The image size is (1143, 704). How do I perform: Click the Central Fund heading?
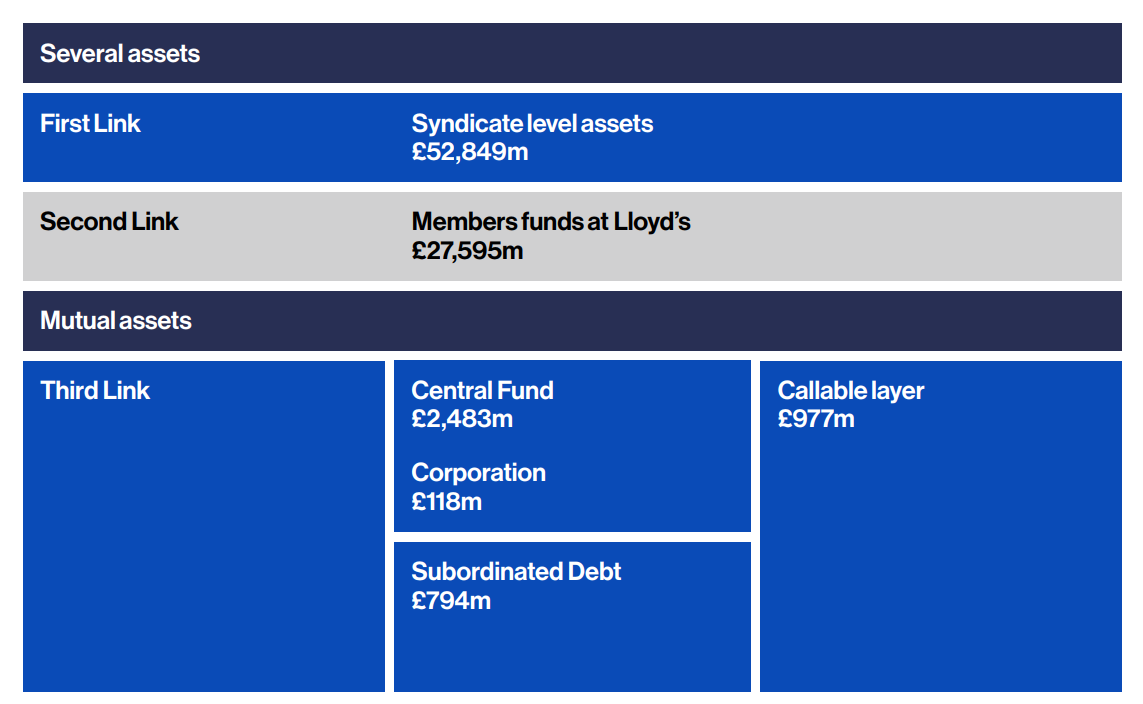tap(483, 391)
